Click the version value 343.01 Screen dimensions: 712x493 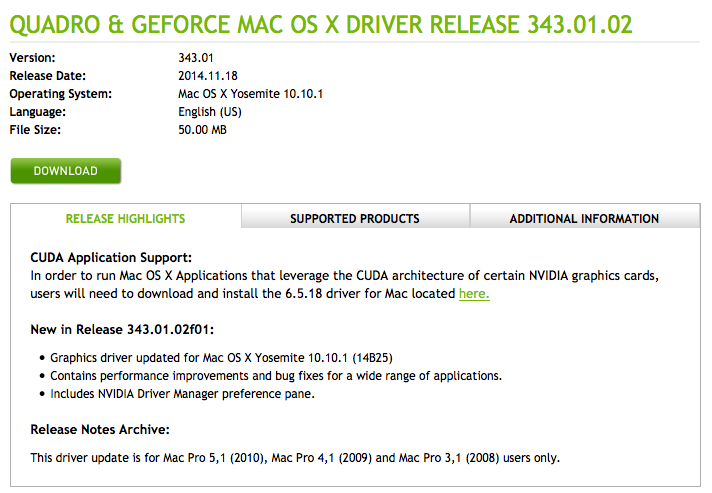pyautogui.click(x=197, y=58)
